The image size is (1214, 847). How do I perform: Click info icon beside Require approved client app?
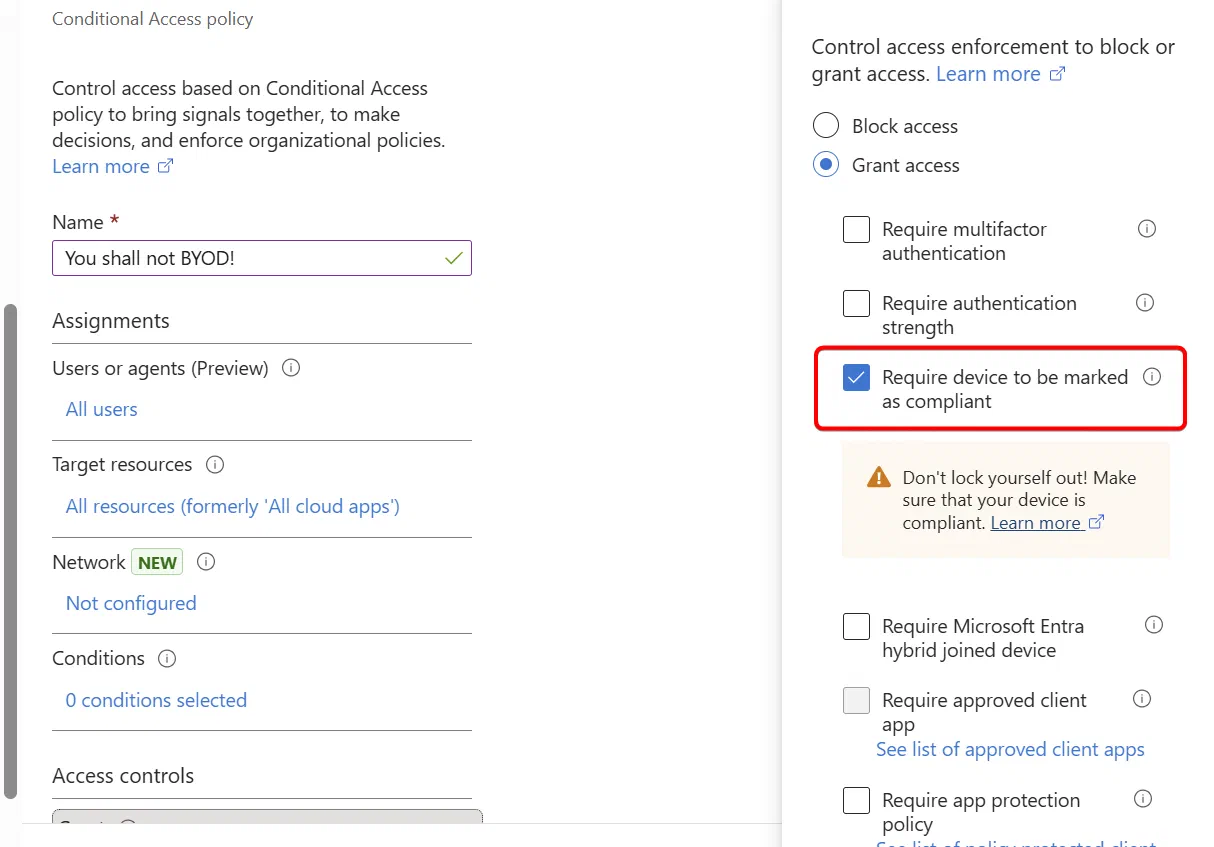(1142, 699)
